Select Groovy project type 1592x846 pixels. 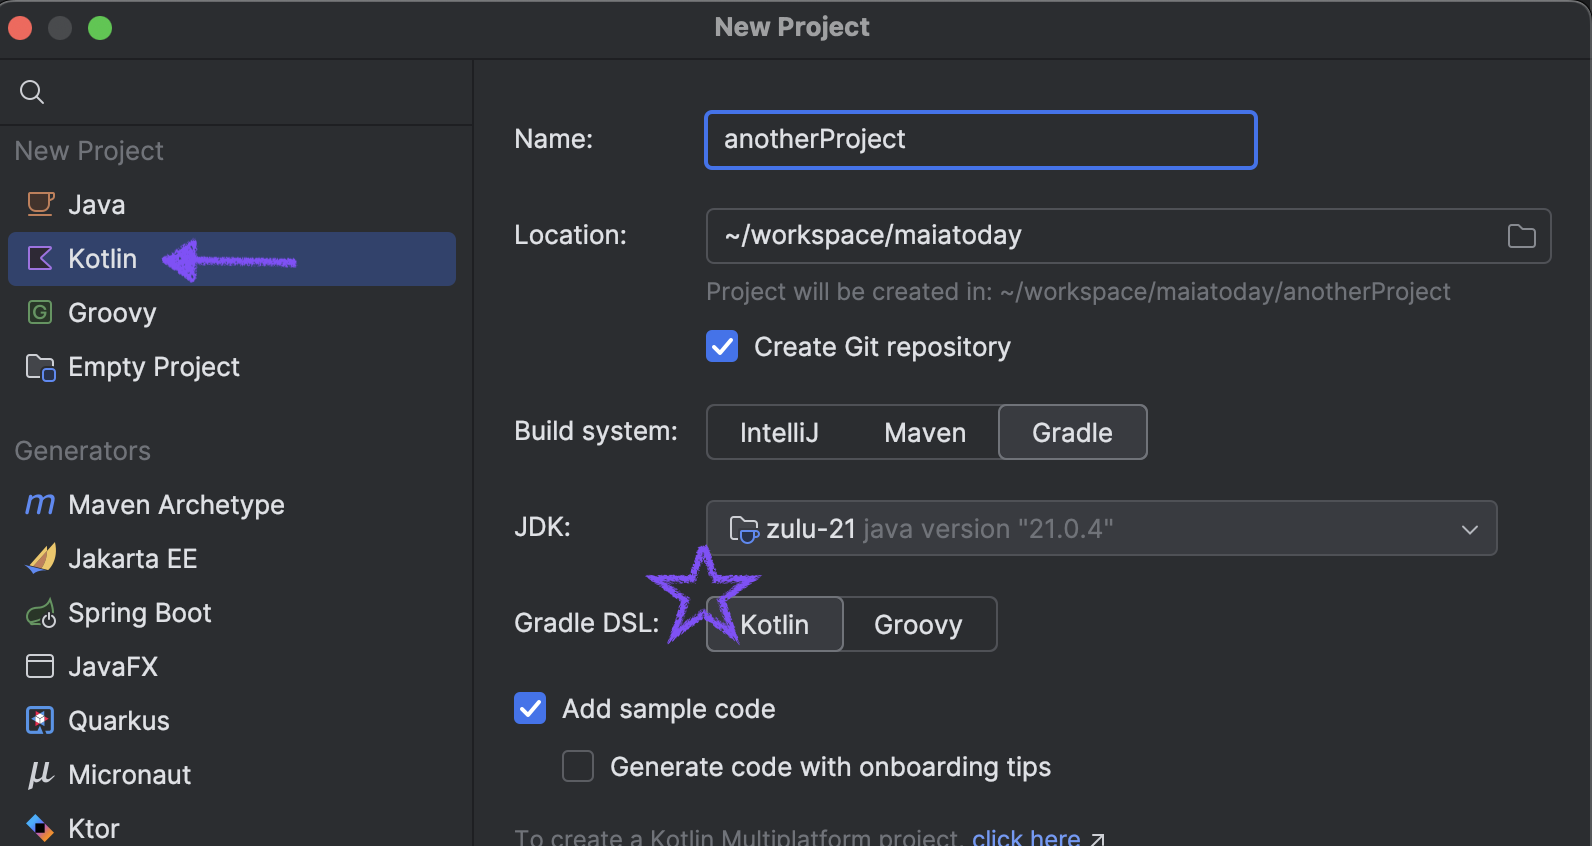[232, 313]
